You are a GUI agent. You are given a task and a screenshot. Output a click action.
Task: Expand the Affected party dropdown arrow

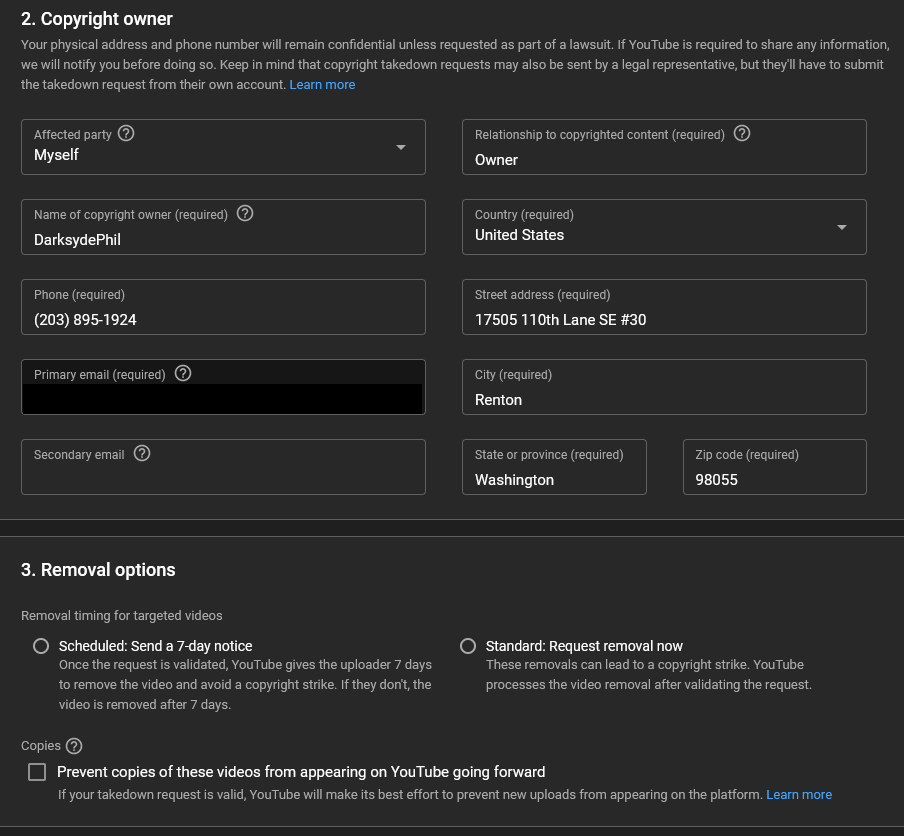[401, 147]
